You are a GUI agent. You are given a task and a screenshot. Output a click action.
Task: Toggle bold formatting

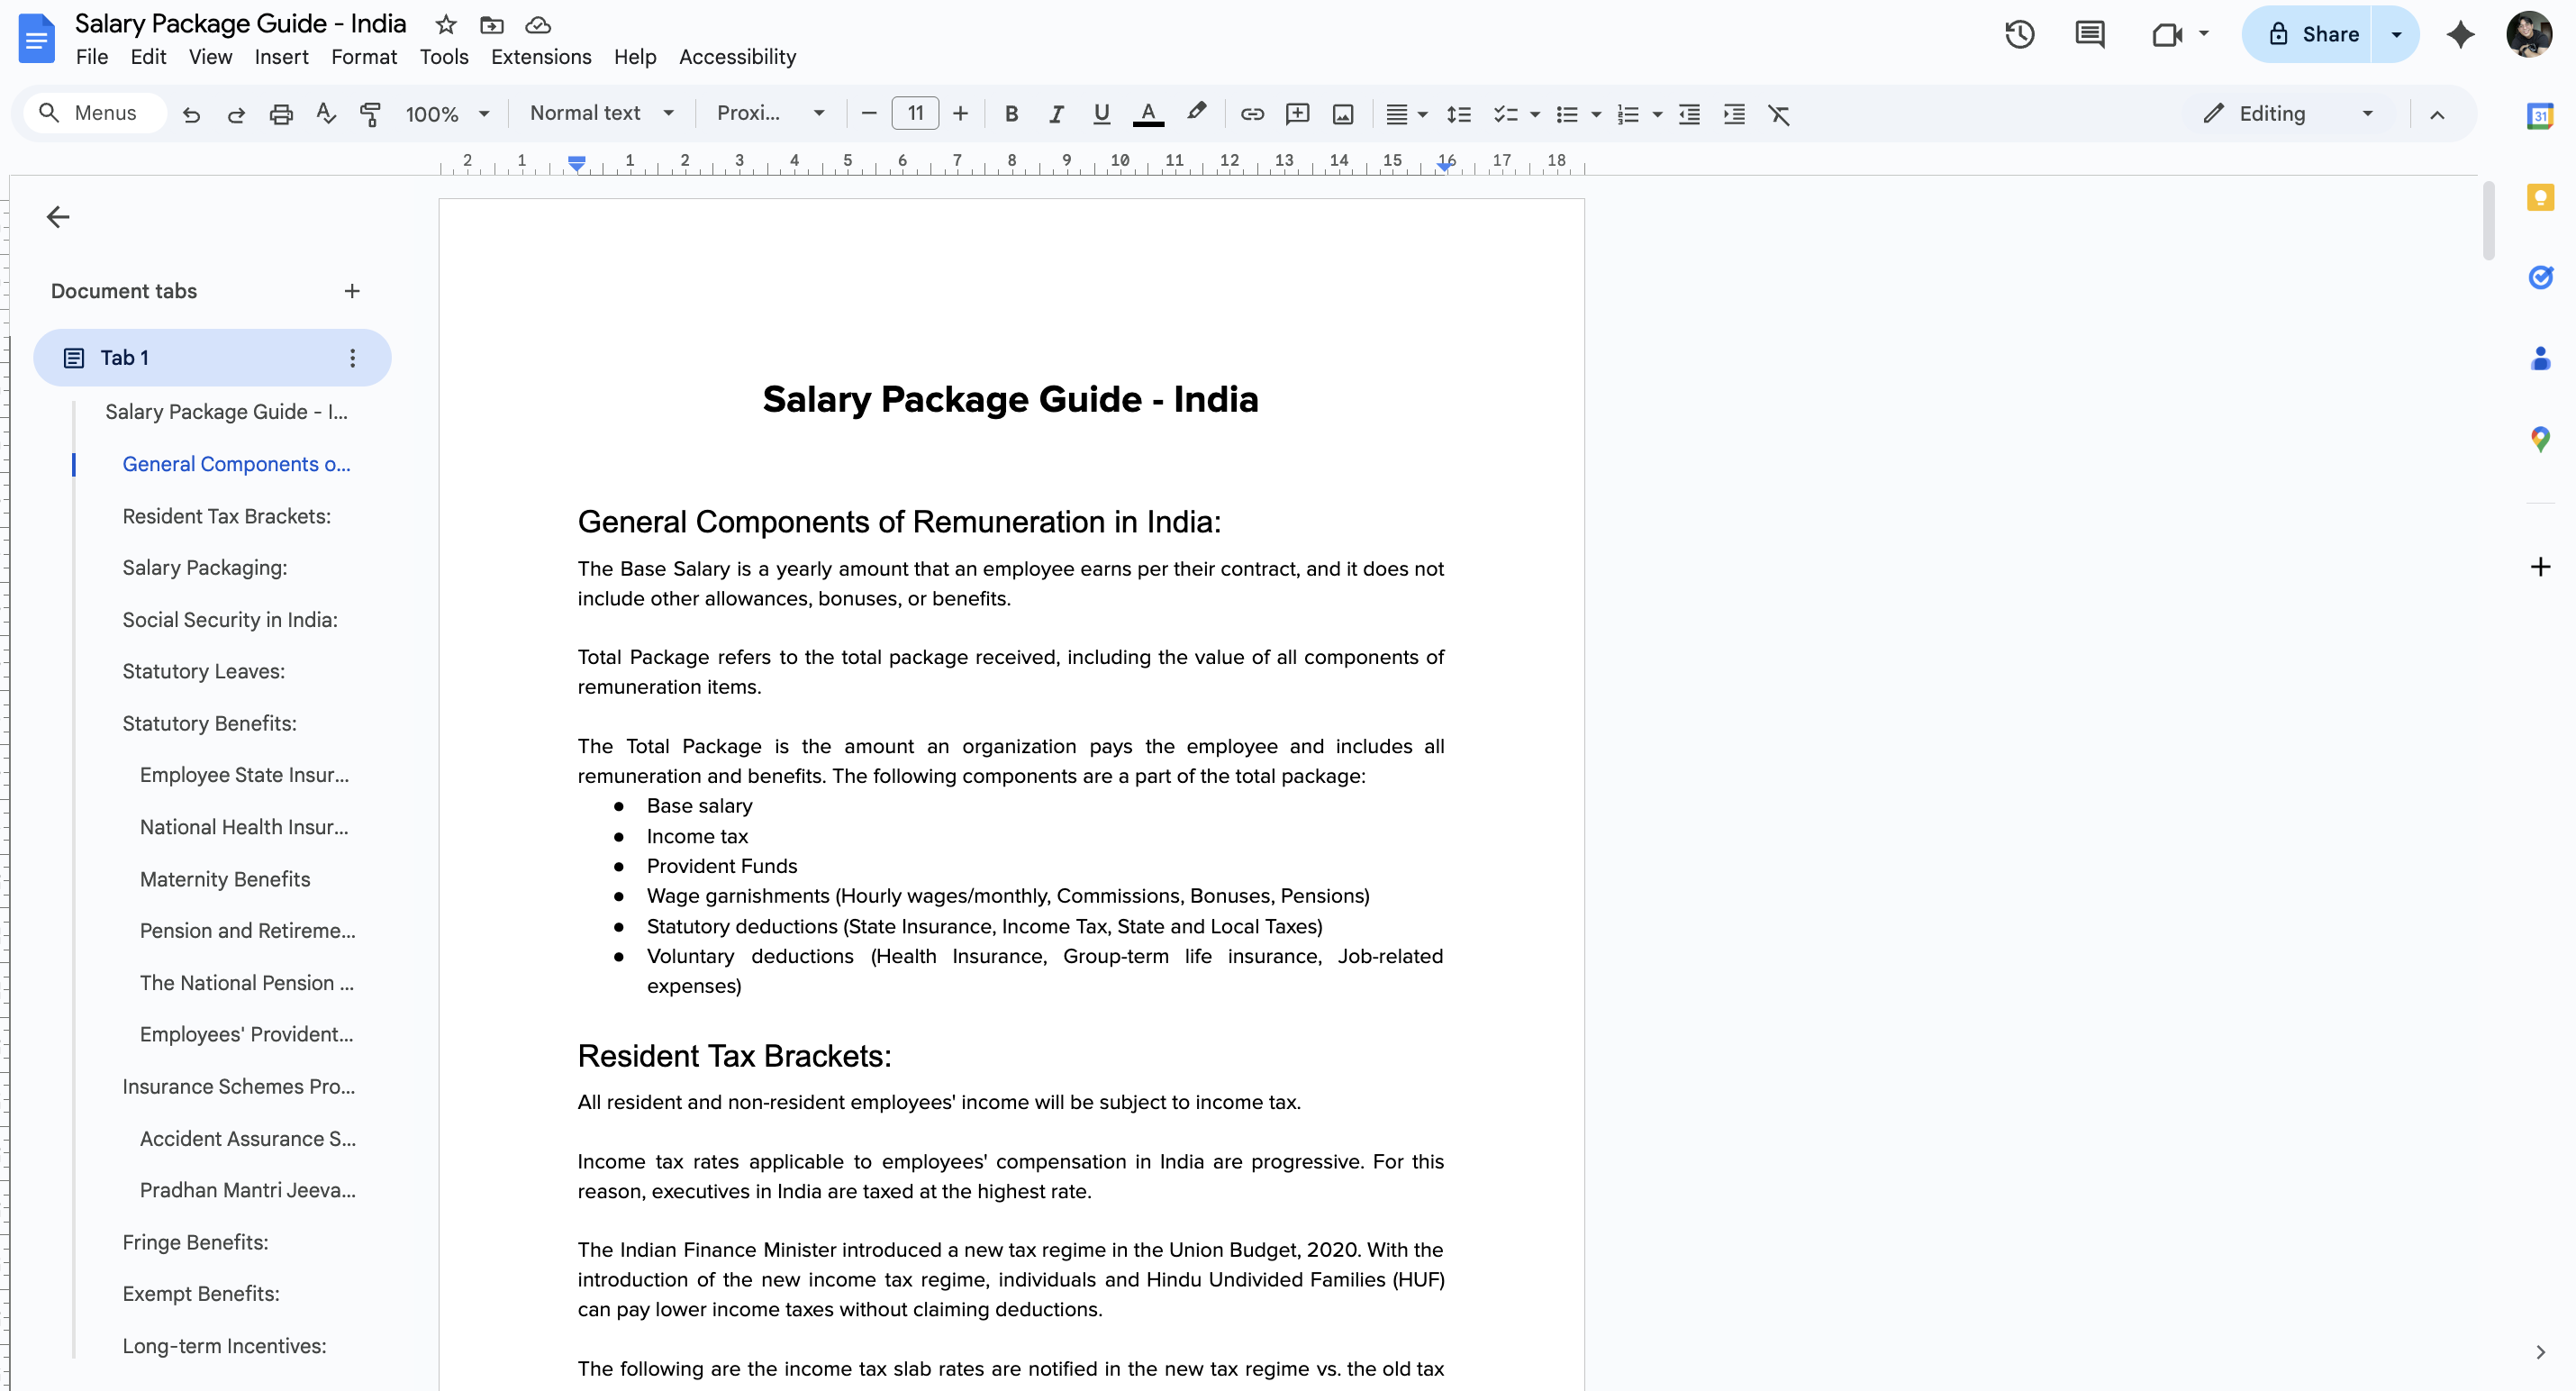(x=1011, y=114)
